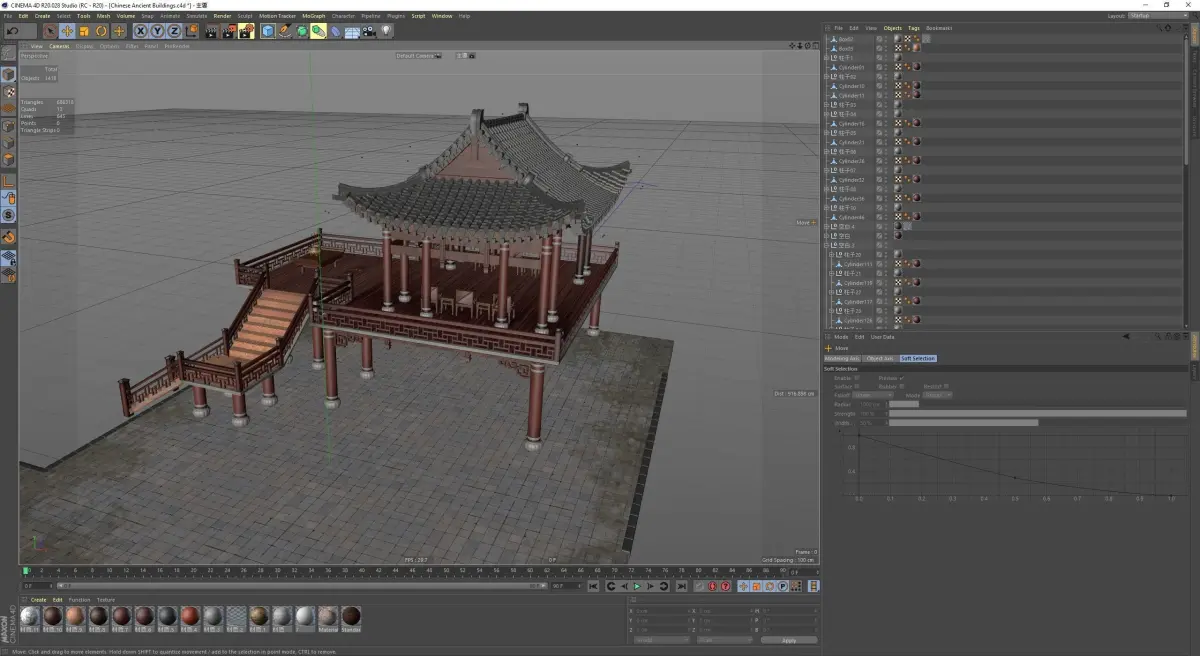
Task: Click Play Forwards button
Action: click(x=636, y=587)
